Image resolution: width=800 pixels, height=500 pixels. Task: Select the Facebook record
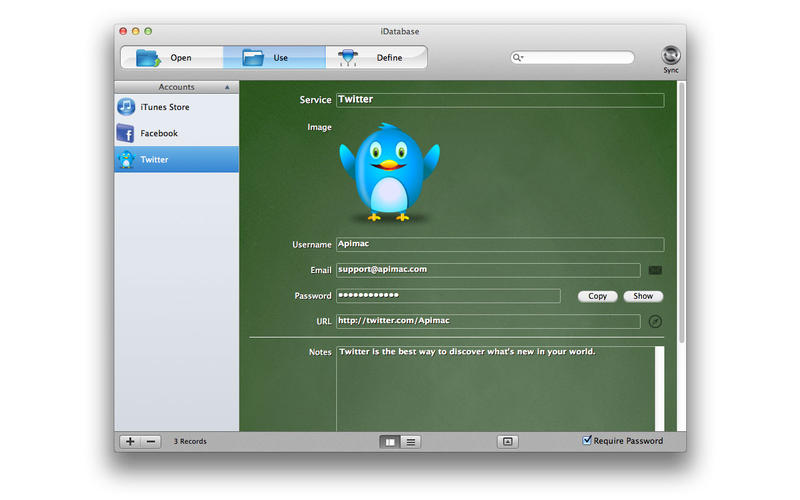(177, 133)
